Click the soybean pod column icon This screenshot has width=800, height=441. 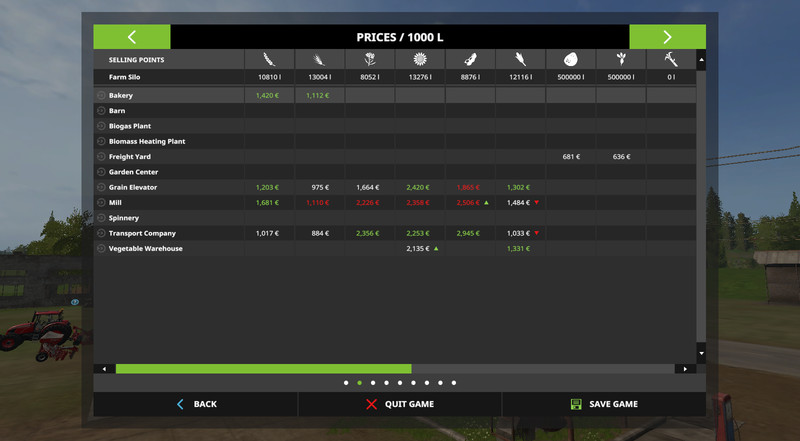tap(469, 60)
